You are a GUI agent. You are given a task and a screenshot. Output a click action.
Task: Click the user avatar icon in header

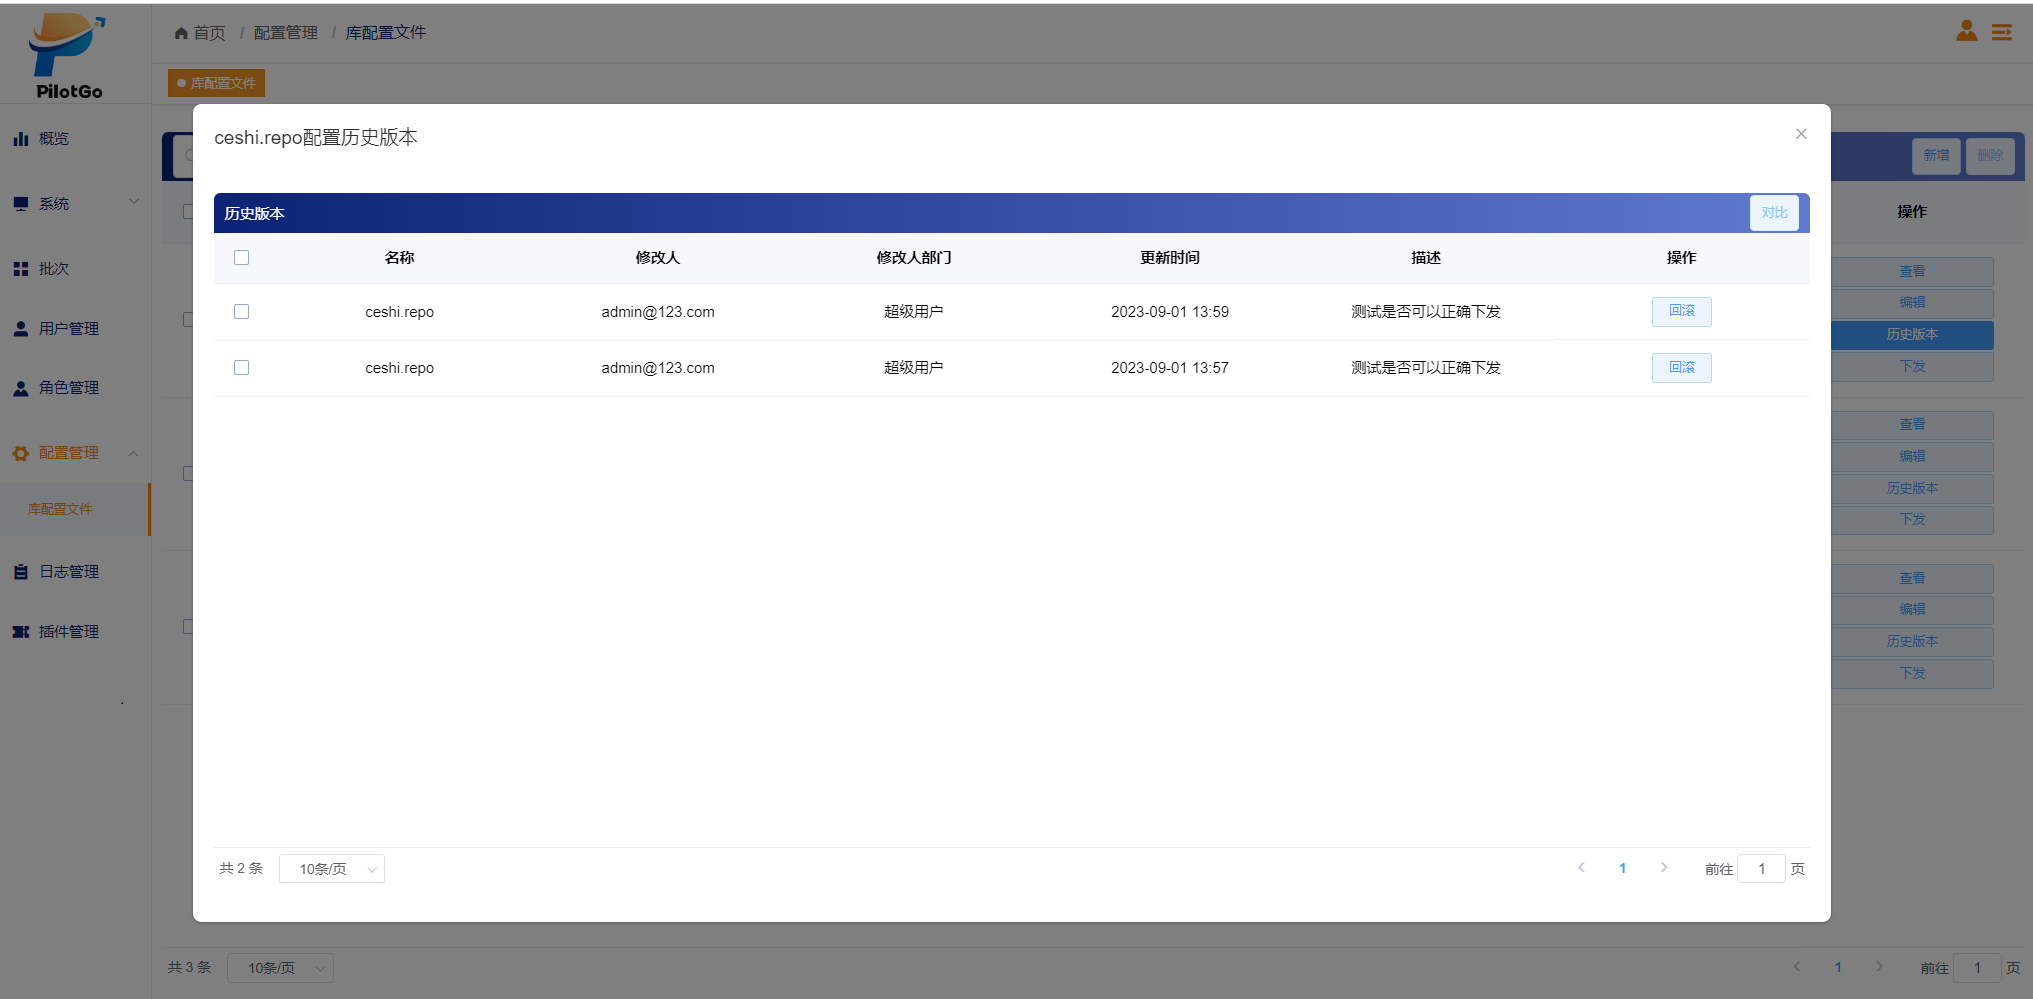pyautogui.click(x=1966, y=32)
